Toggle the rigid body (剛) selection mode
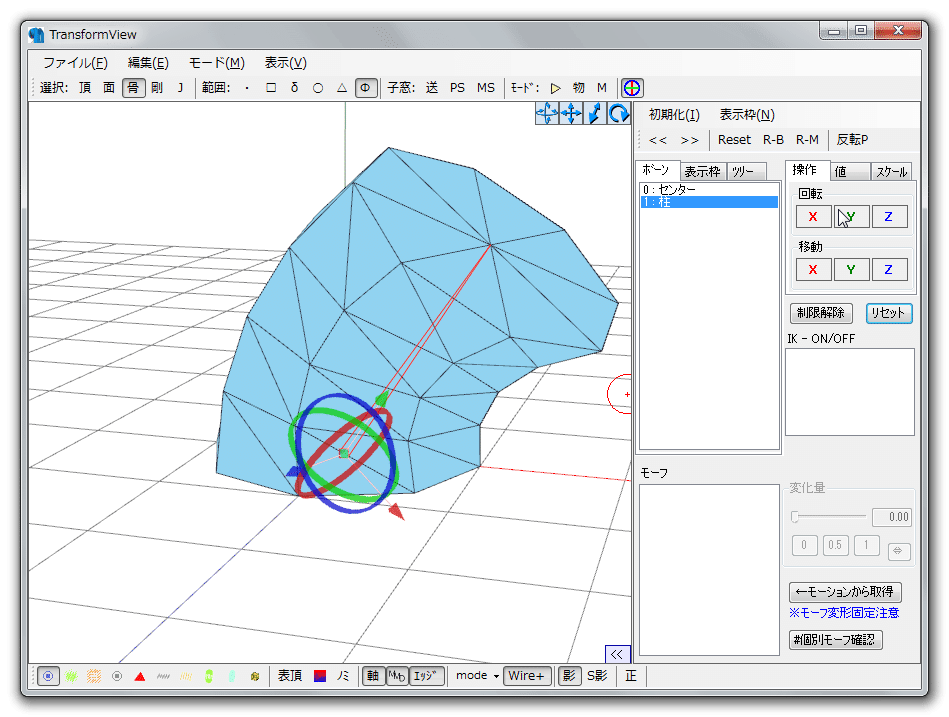Viewport: 949px width, 717px height. point(157,88)
